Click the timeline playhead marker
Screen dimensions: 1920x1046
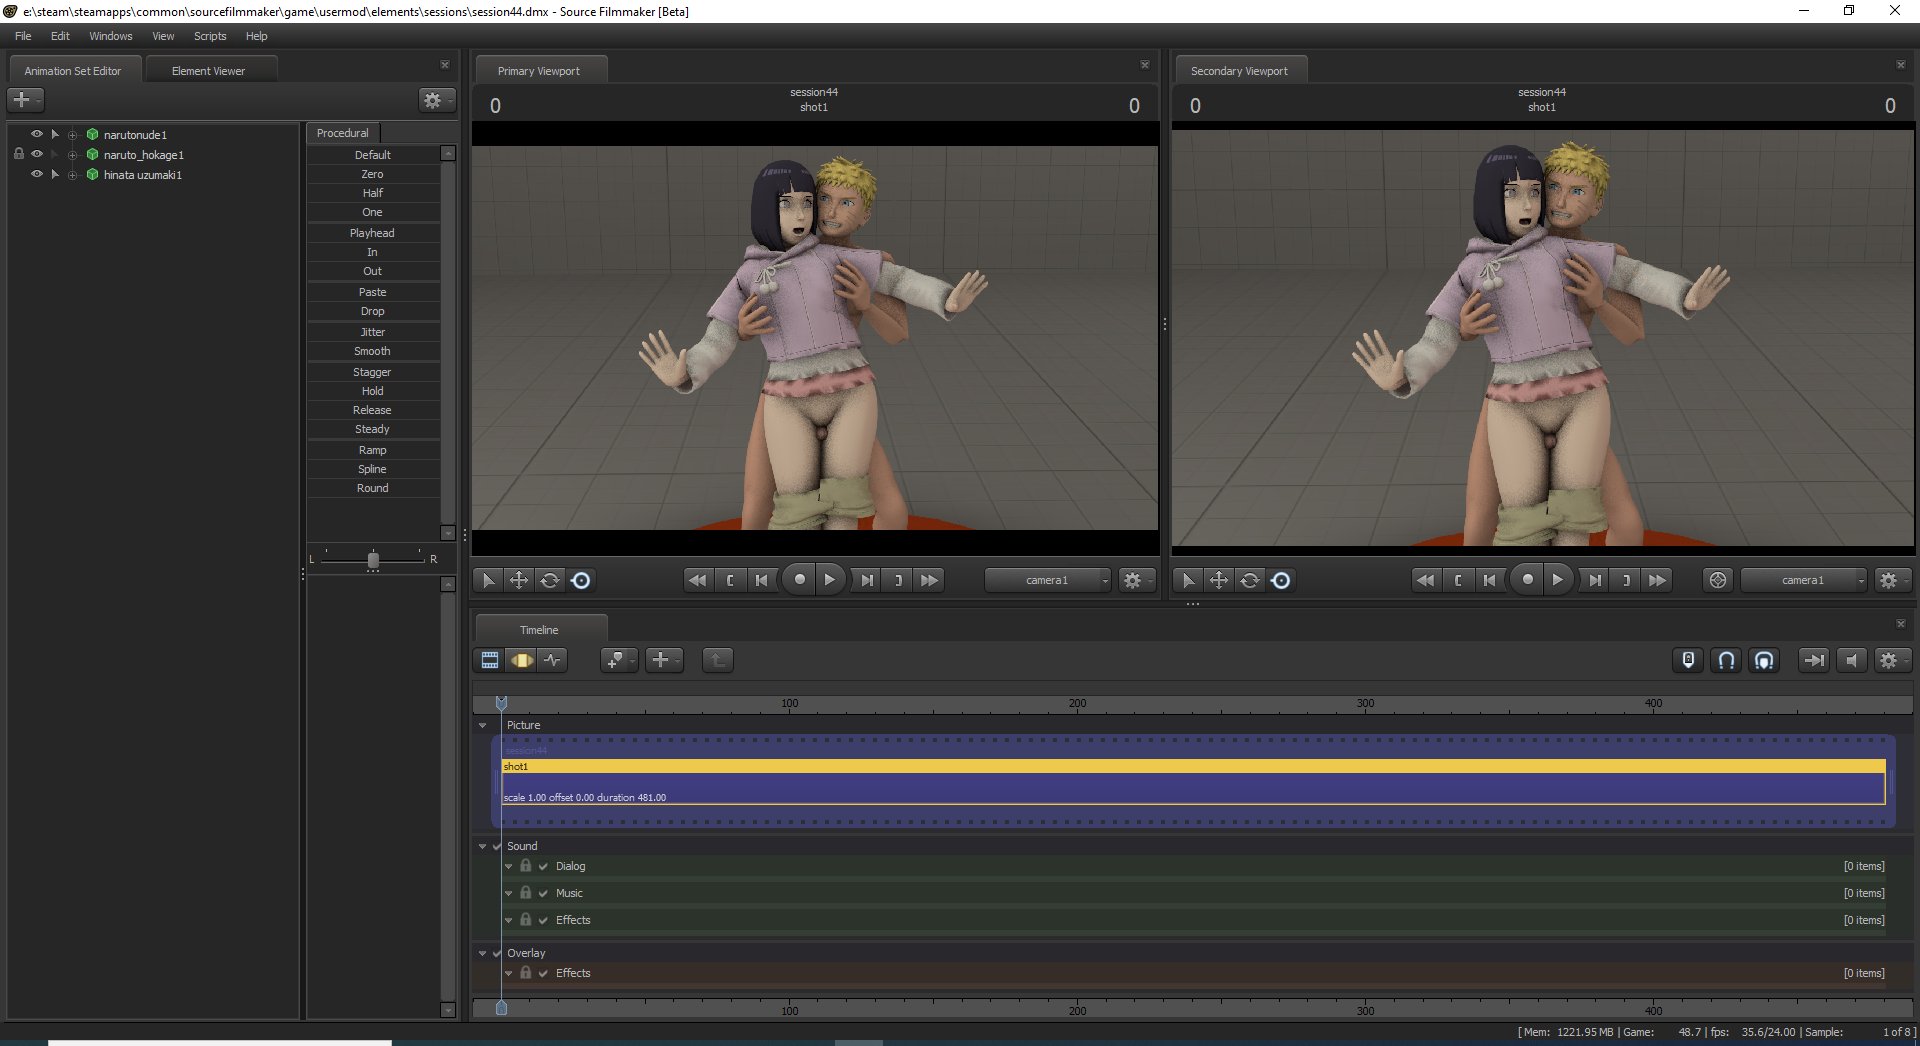[502, 703]
